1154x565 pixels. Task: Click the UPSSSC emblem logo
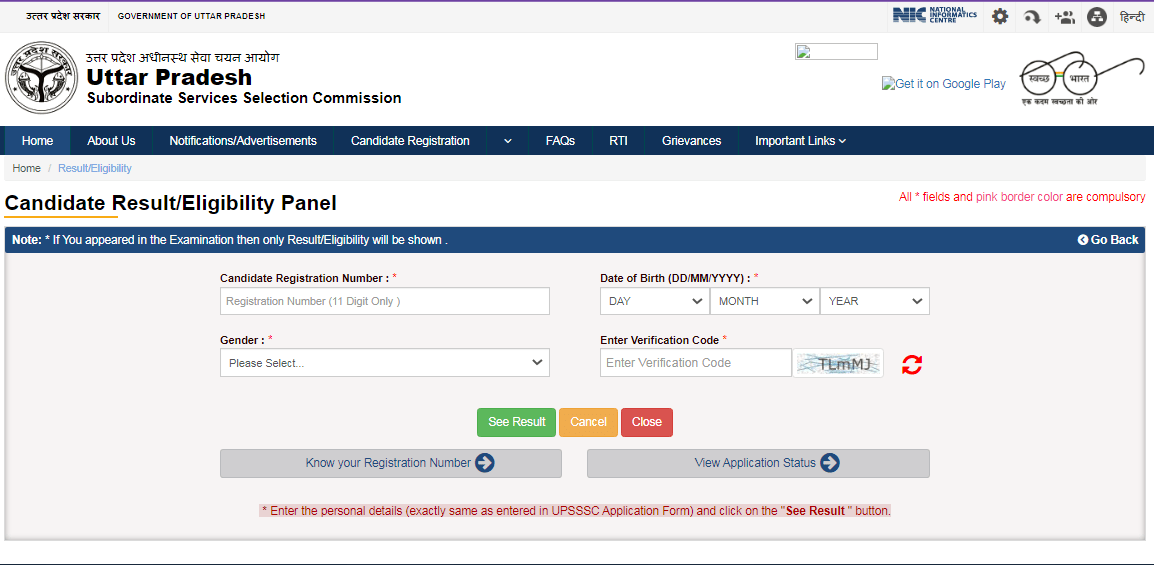(42, 78)
